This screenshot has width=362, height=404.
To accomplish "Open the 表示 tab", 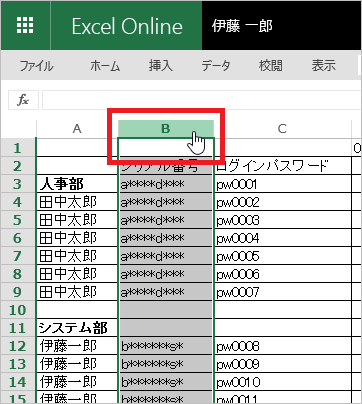I will pos(323,65).
